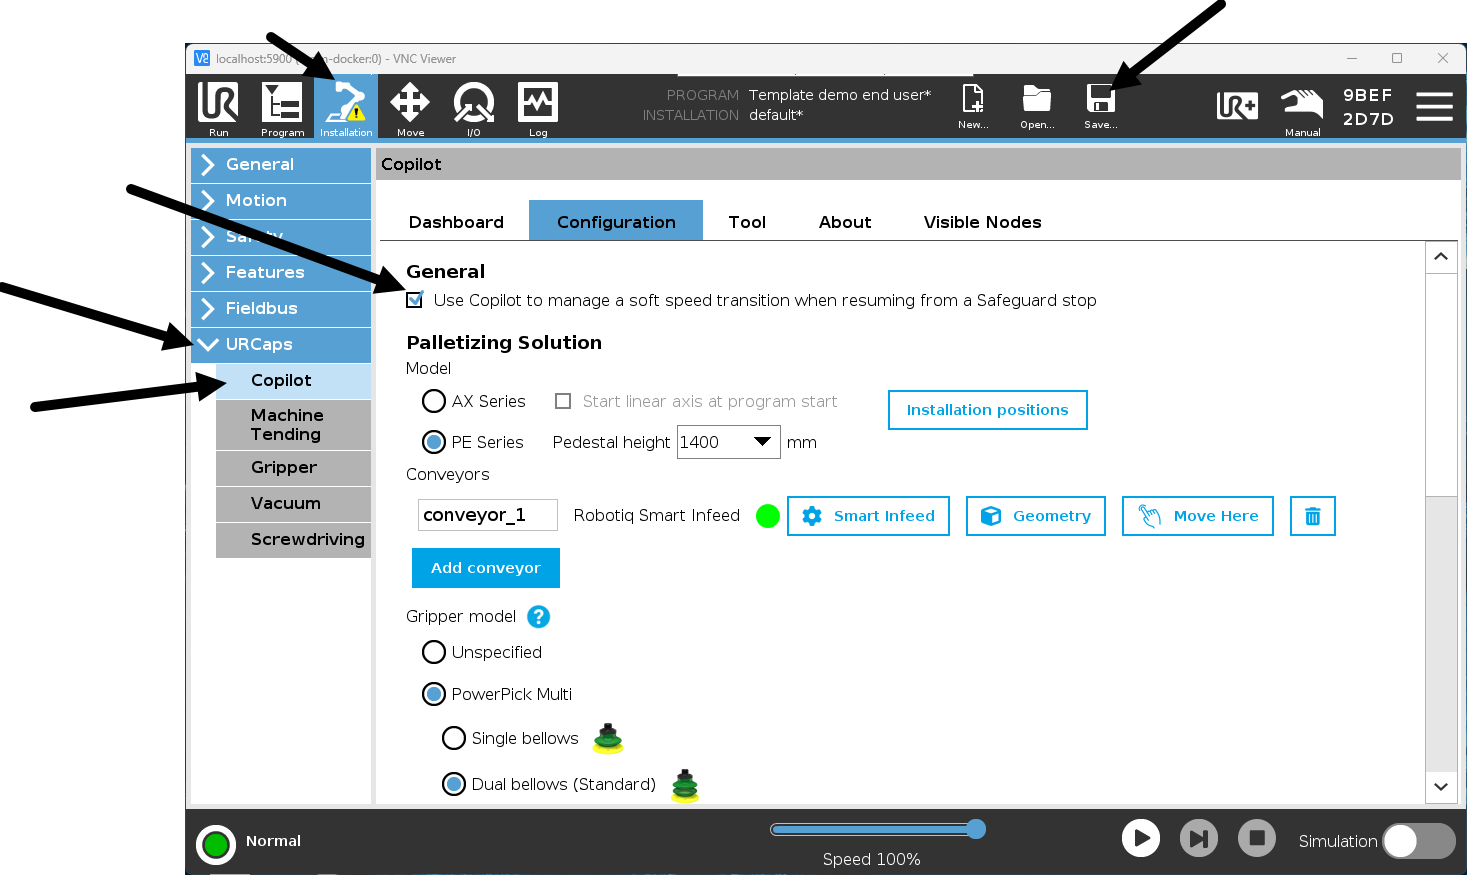Open the I/O panel icon
1467x875 pixels.
(x=473, y=107)
